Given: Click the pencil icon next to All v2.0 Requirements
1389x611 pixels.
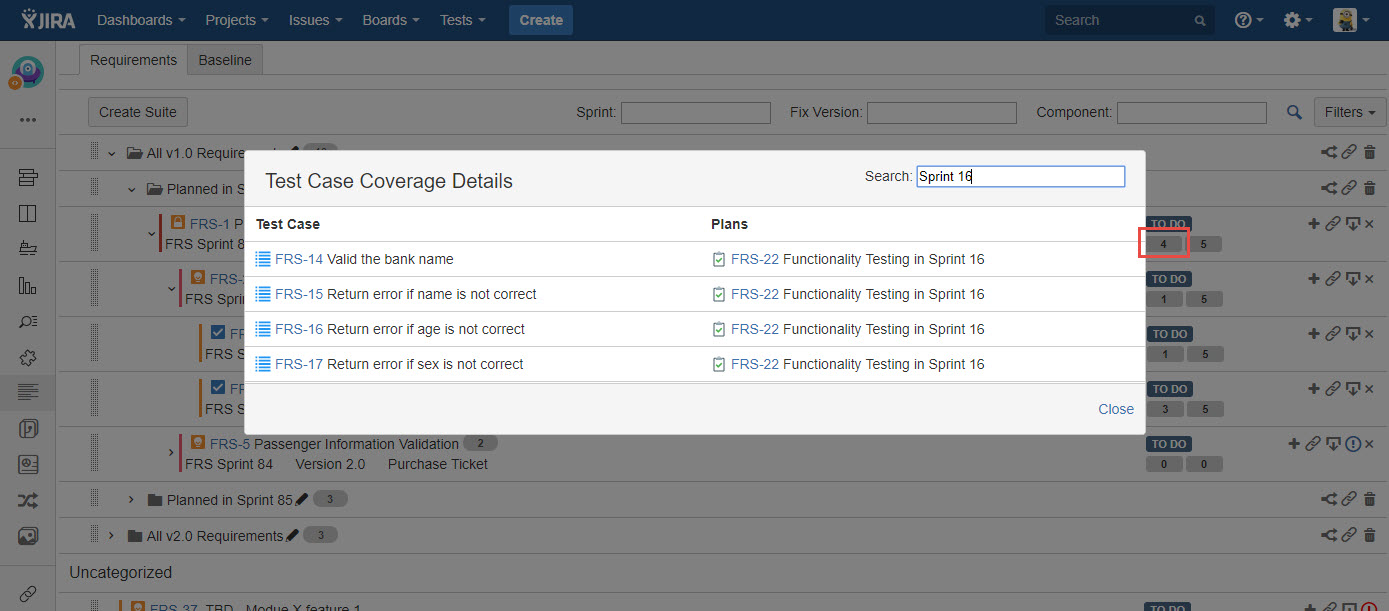Looking at the screenshot, I should coord(292,536).
